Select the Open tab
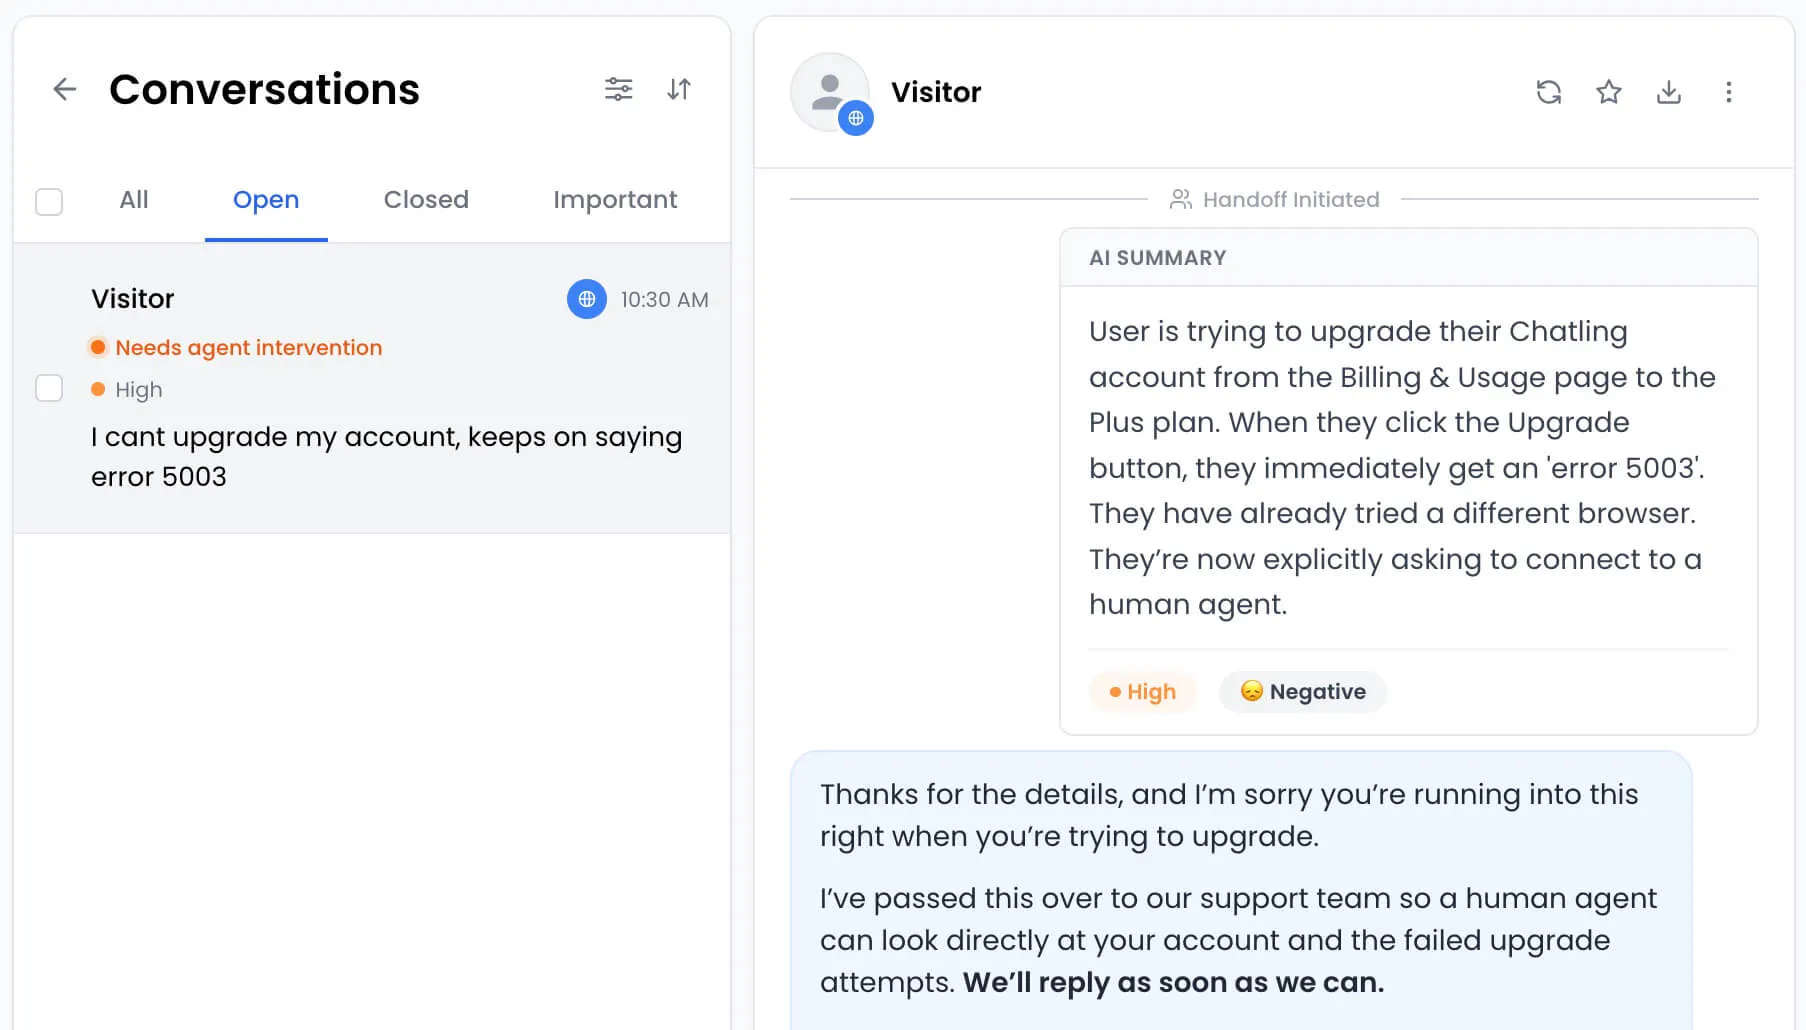This screenshot has width=1806, height=1030. coord(266,200)
